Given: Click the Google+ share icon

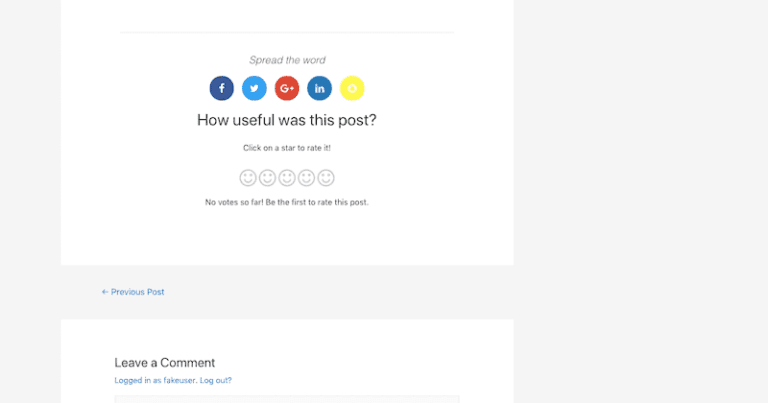Looking at the screenshot, I should pyautogui.click(x=287, y=88).
